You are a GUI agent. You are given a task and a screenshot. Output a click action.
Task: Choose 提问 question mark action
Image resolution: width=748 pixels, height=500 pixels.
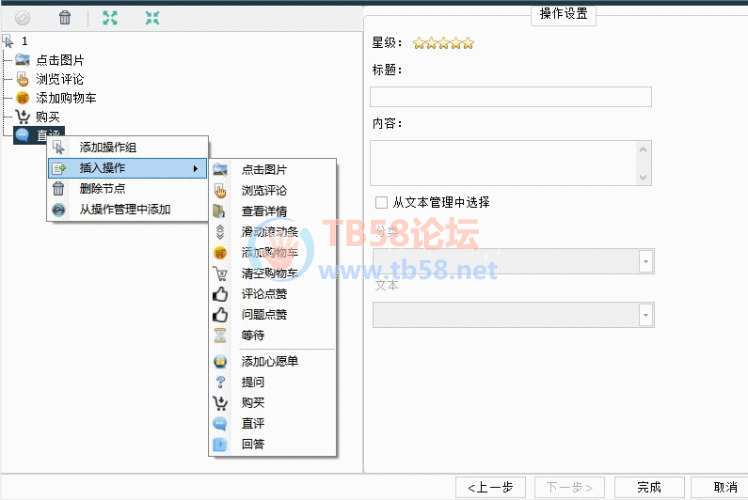(x=253, y=382)
